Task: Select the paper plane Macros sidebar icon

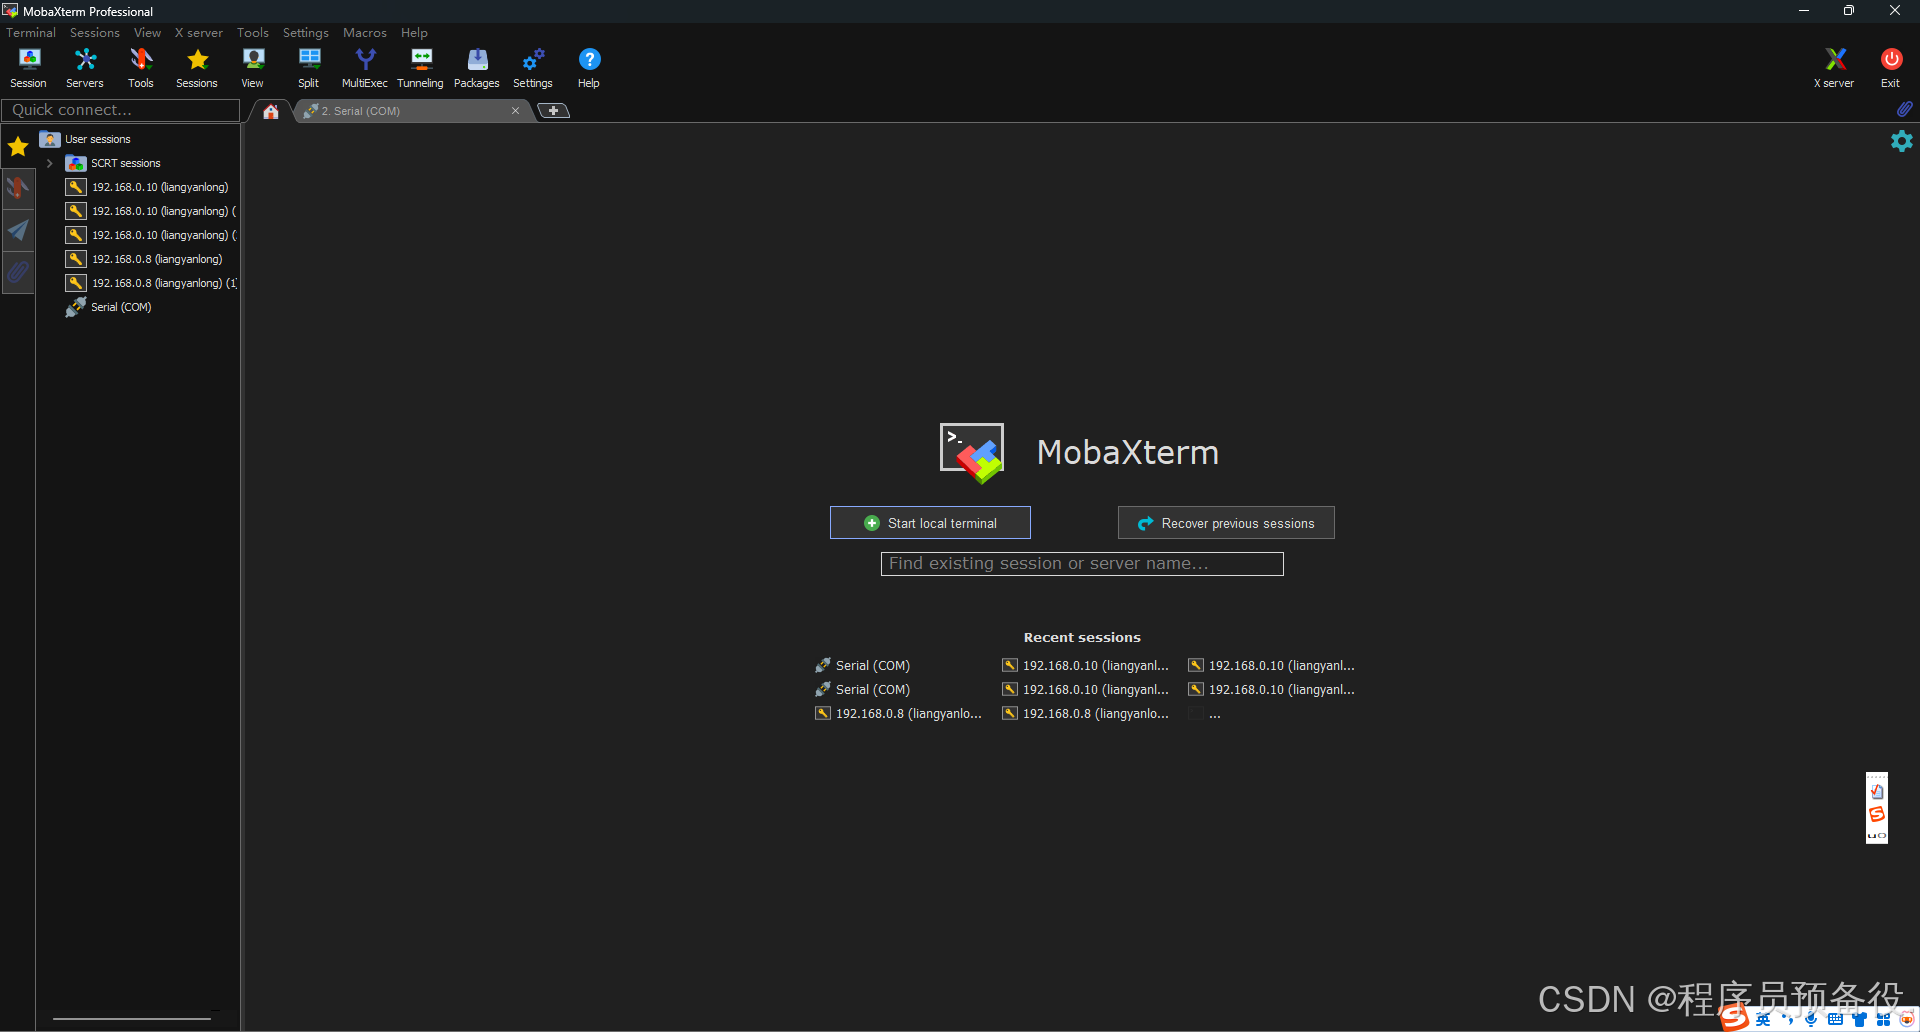Action: pos(18,230)
